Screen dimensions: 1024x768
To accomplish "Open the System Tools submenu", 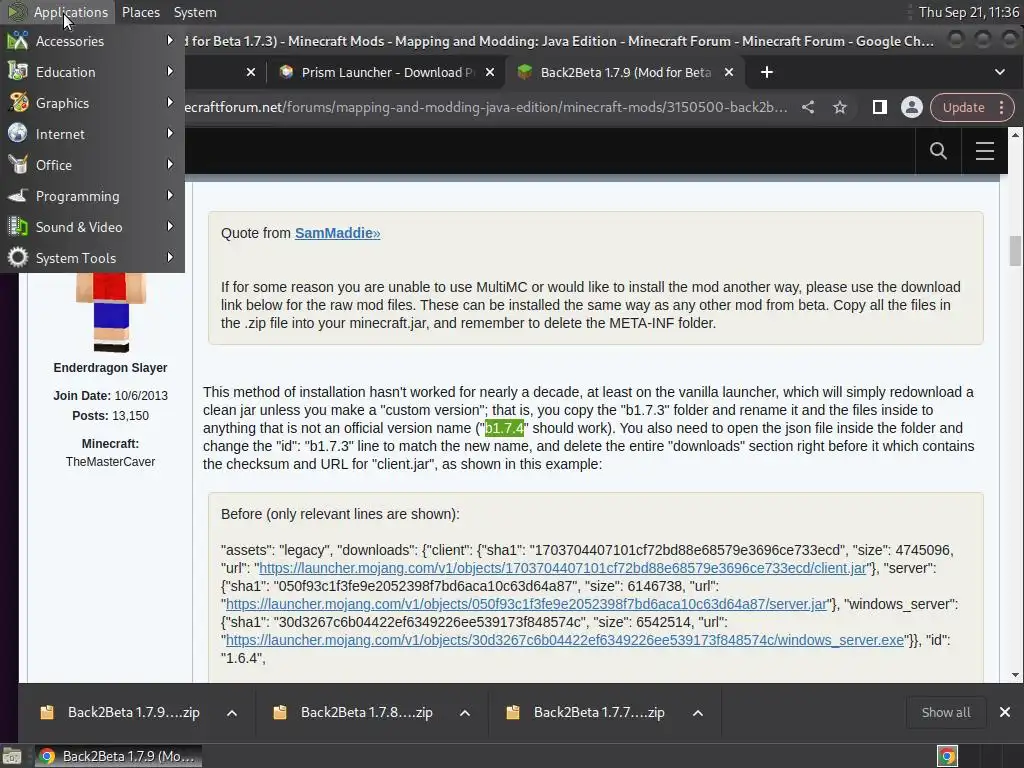I will point(92,258).
